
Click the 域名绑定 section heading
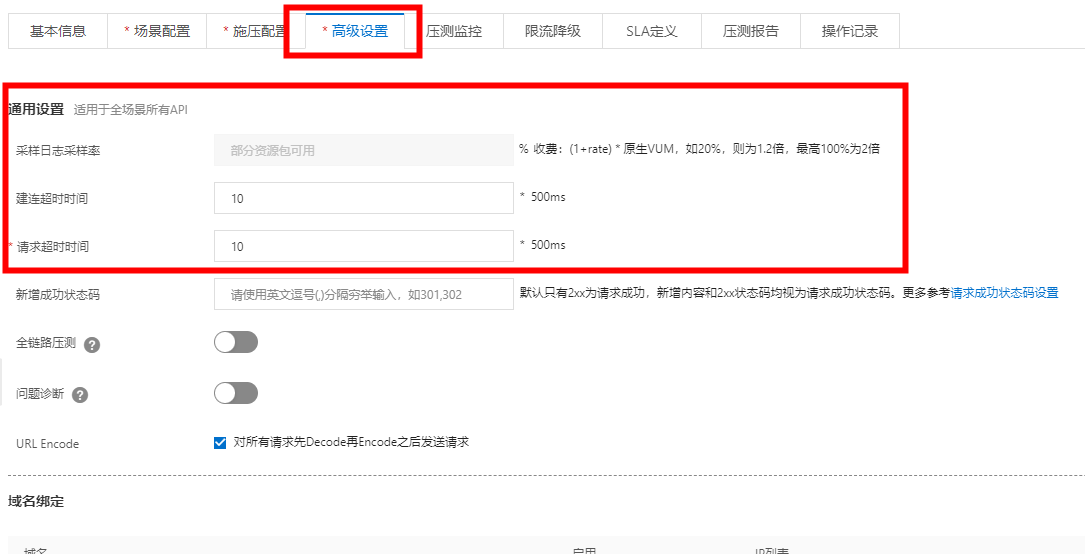(36, 502)
